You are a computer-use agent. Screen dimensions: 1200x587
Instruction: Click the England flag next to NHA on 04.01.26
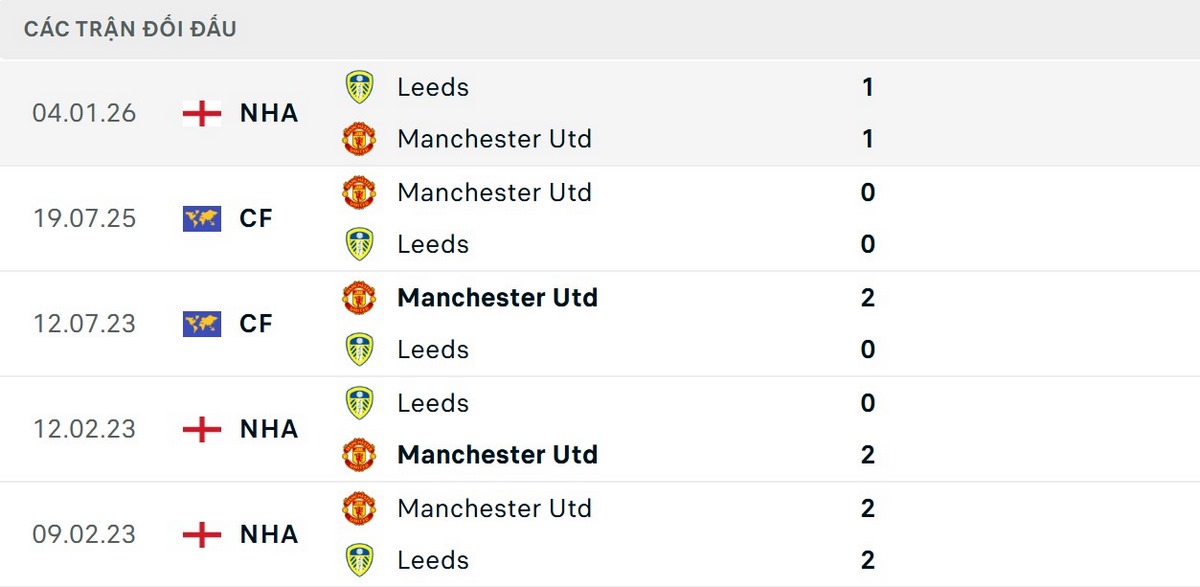point(201,113)
